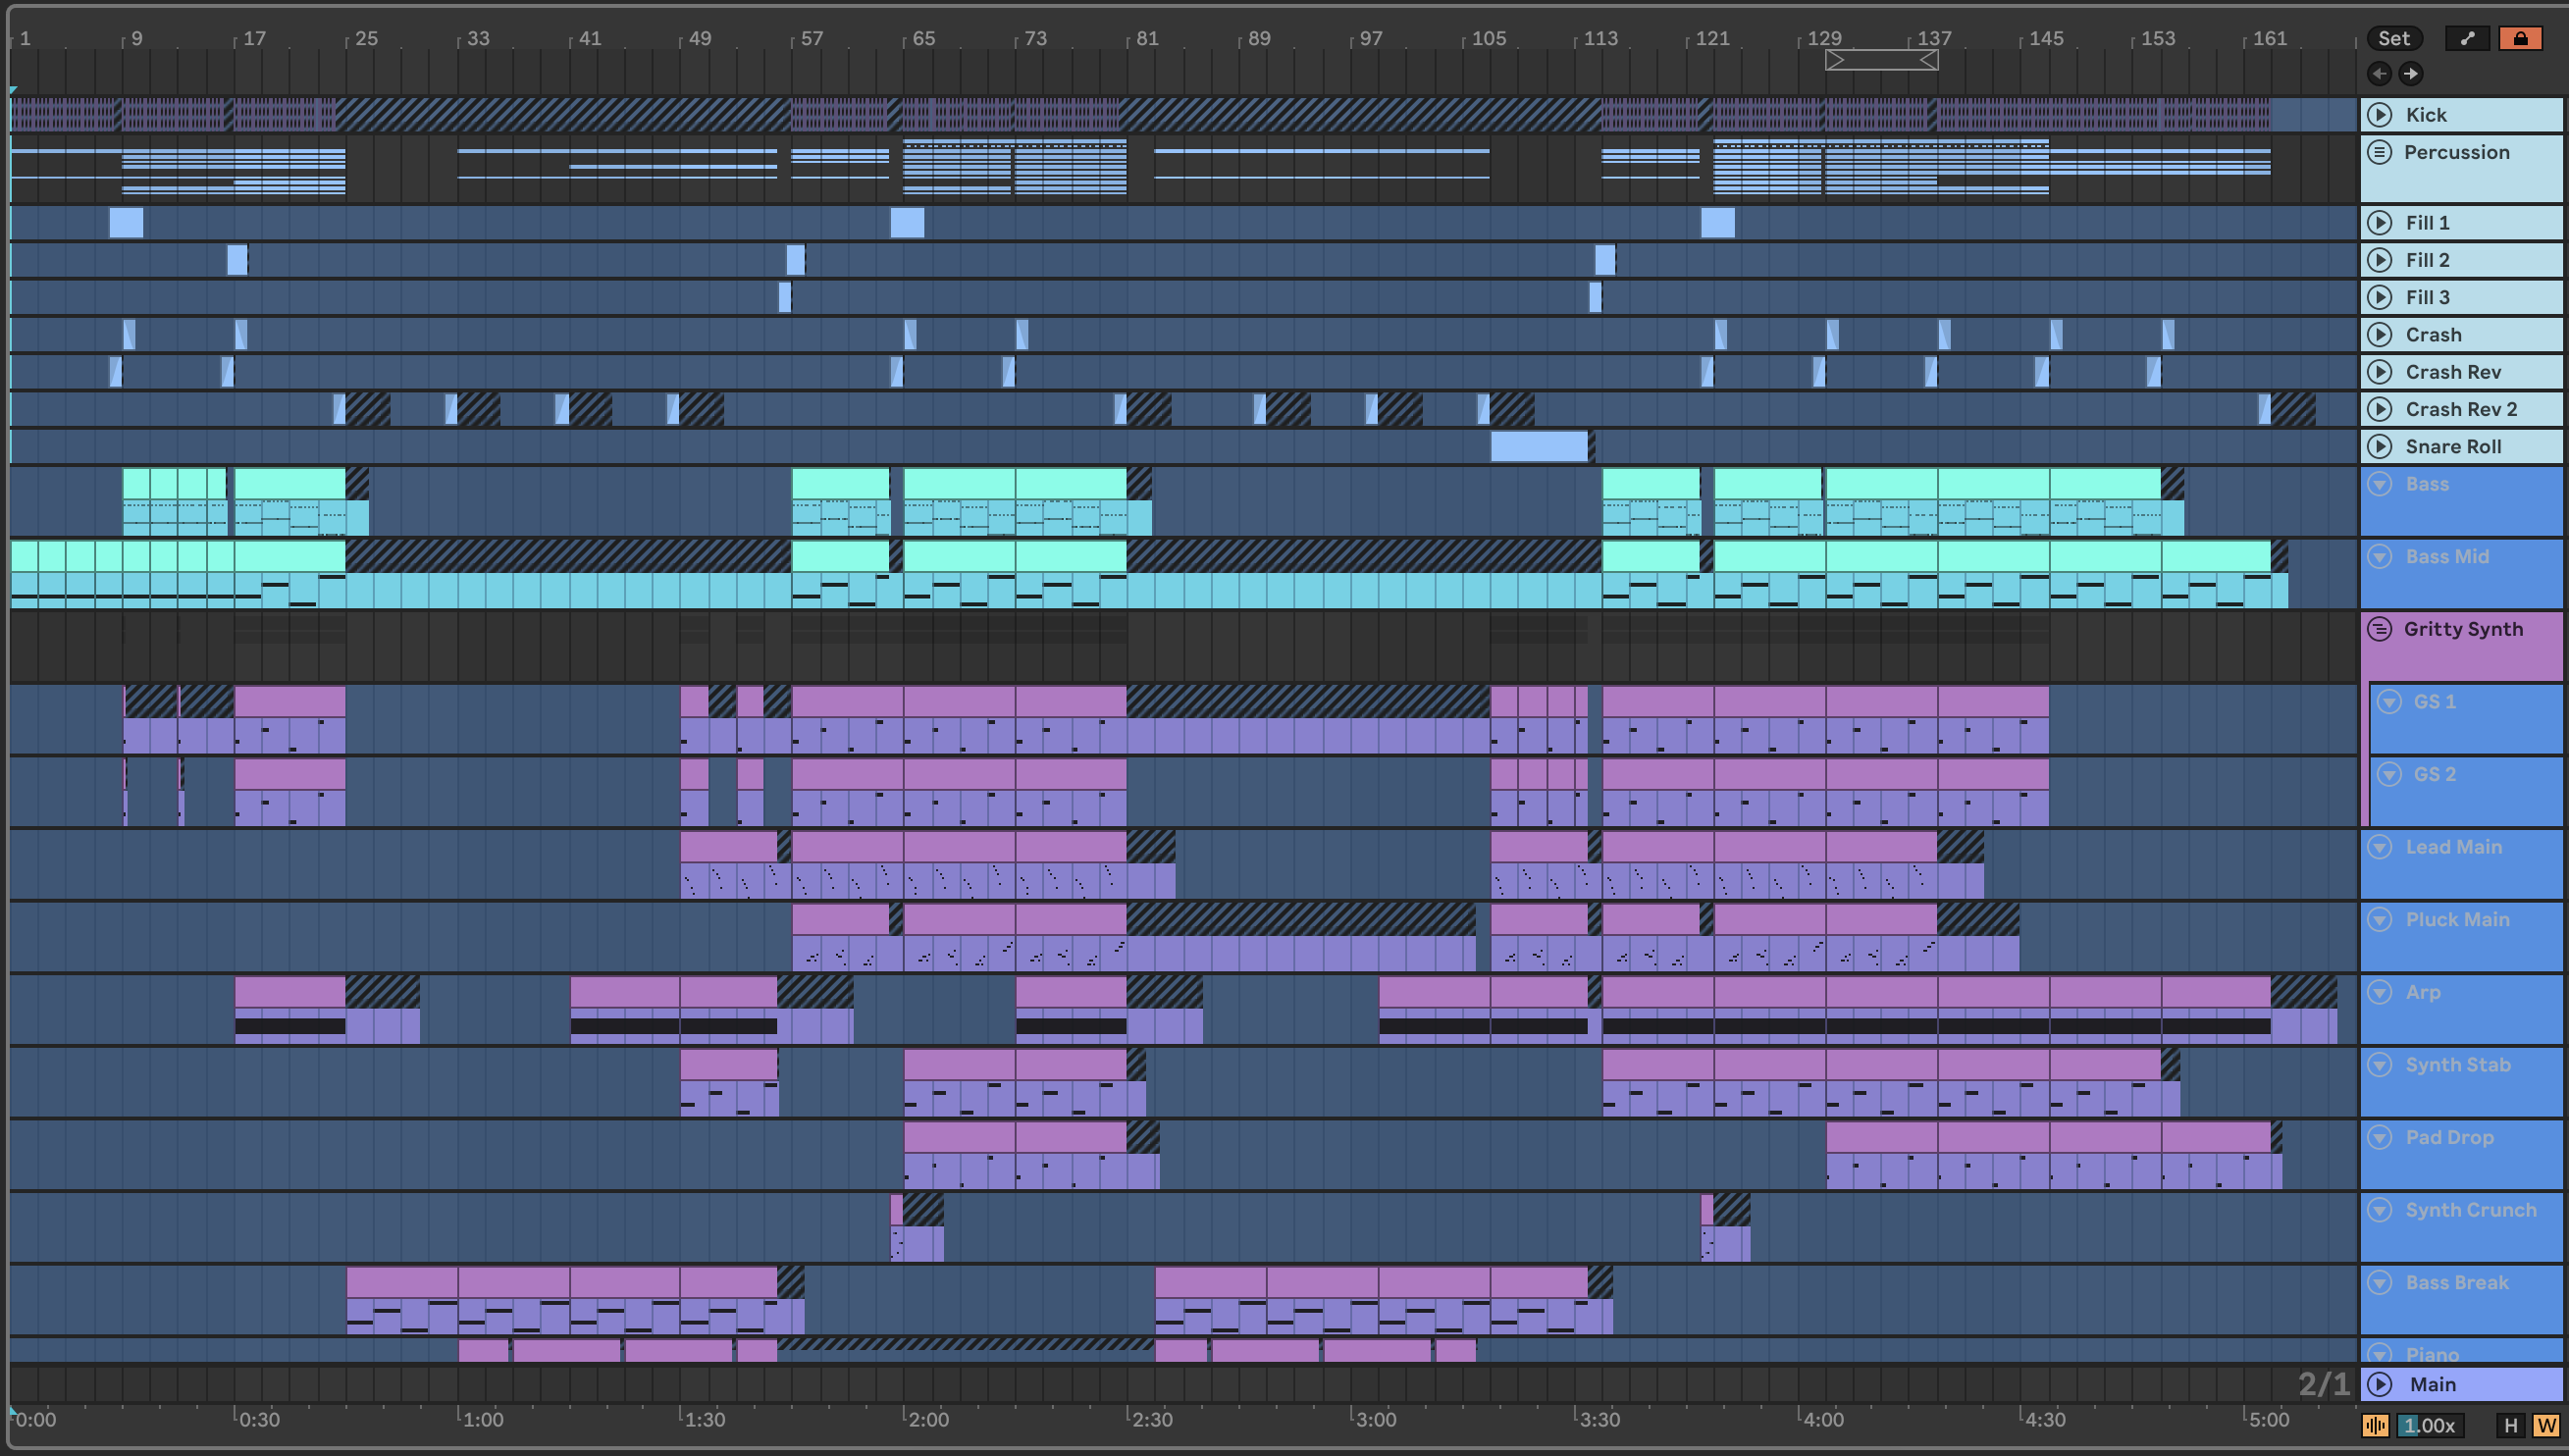Collapse the Percussion group track

2380,152
